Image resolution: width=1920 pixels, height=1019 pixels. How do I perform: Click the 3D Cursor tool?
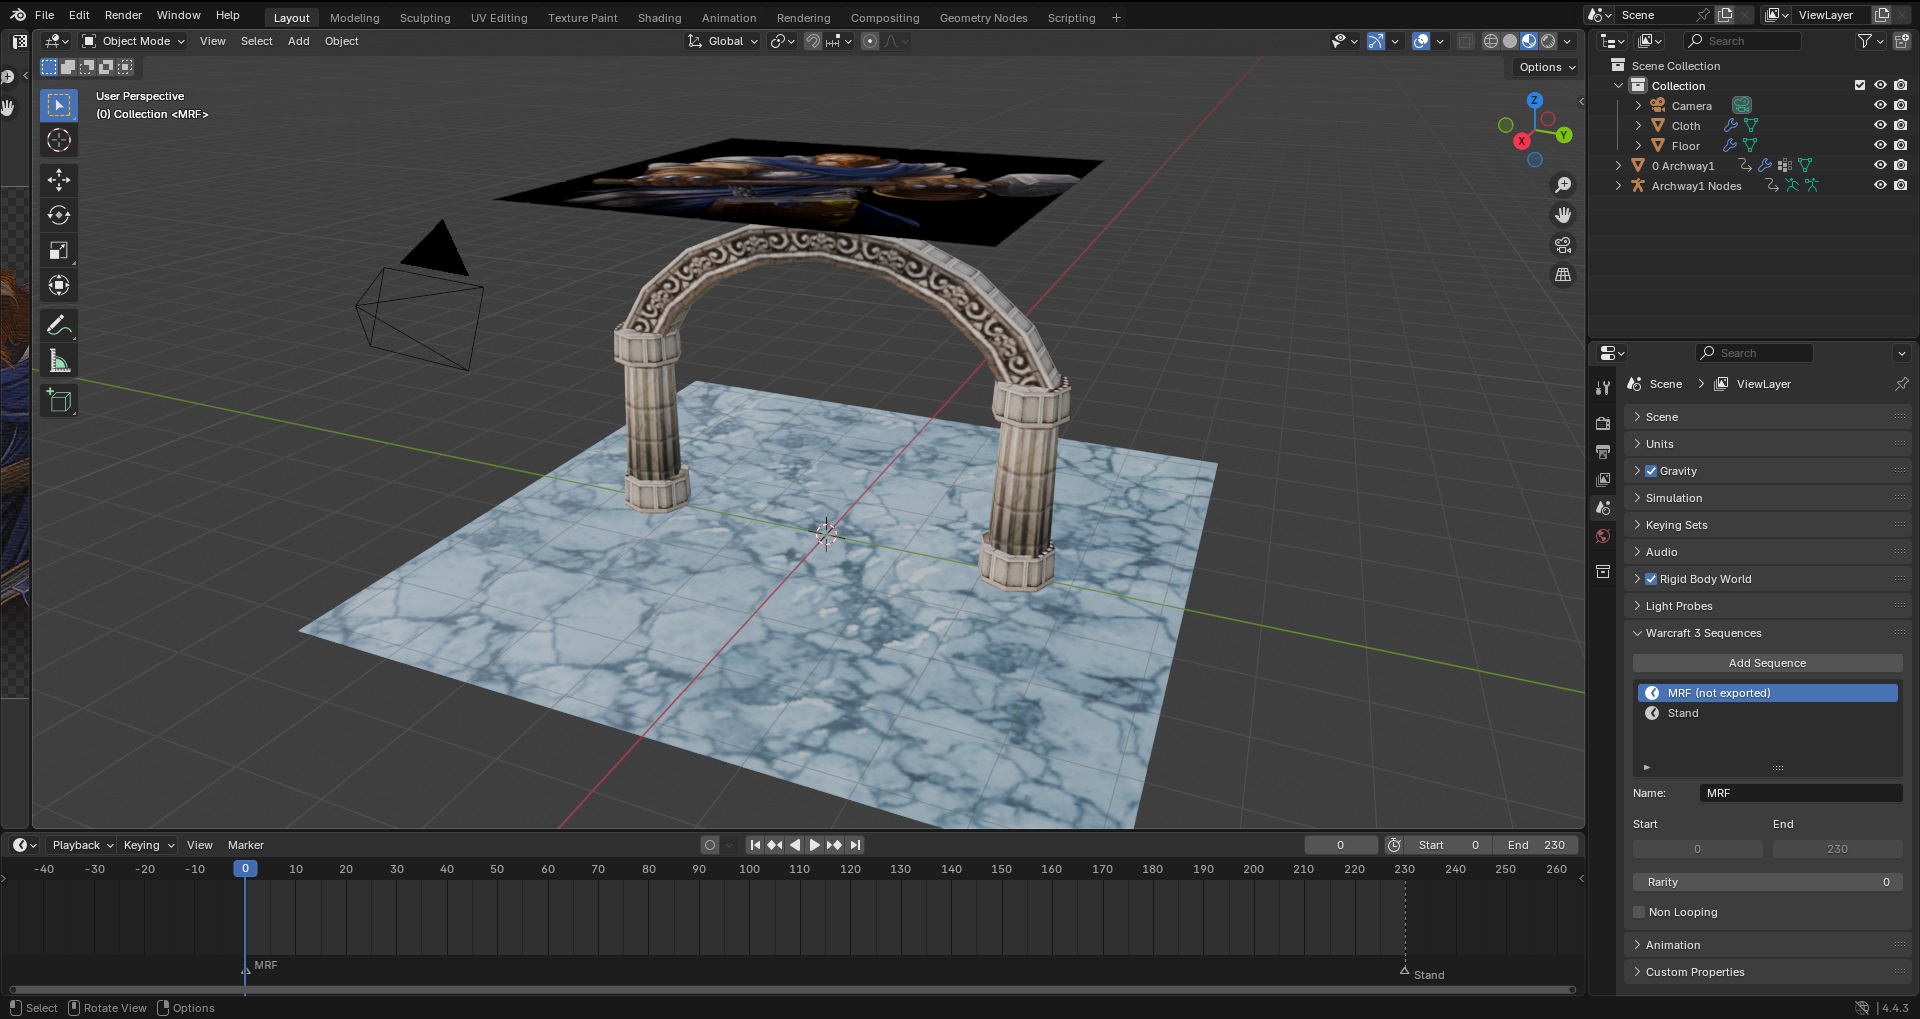[x=59, y=141]
